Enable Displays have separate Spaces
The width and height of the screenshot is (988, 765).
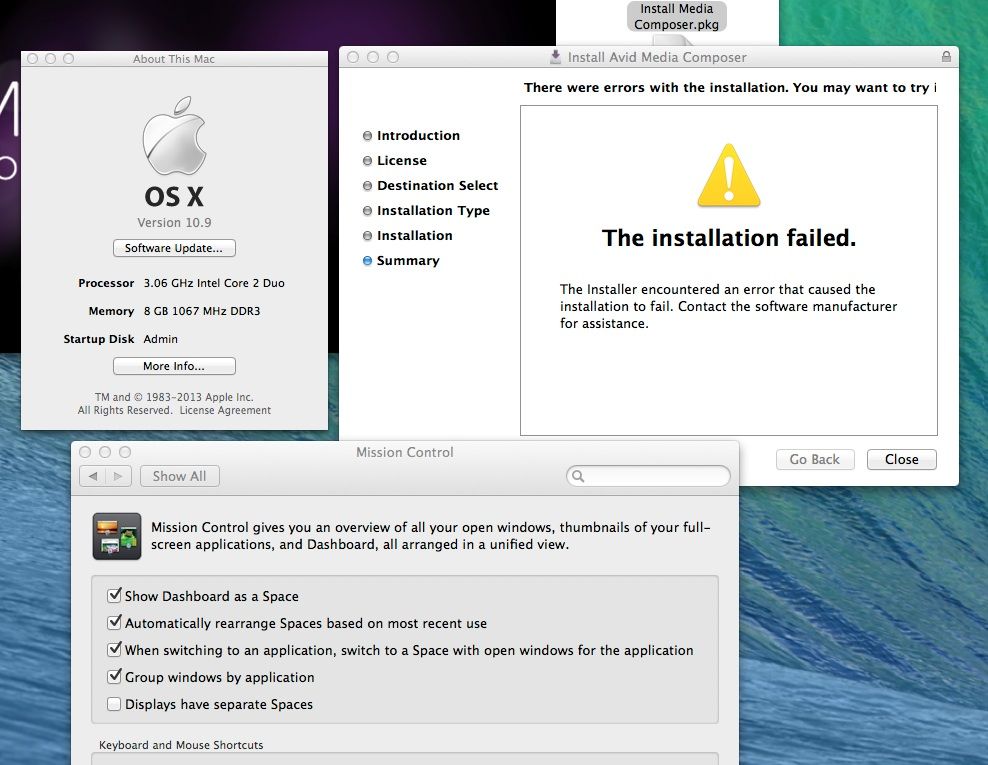(x=114, y=704)
